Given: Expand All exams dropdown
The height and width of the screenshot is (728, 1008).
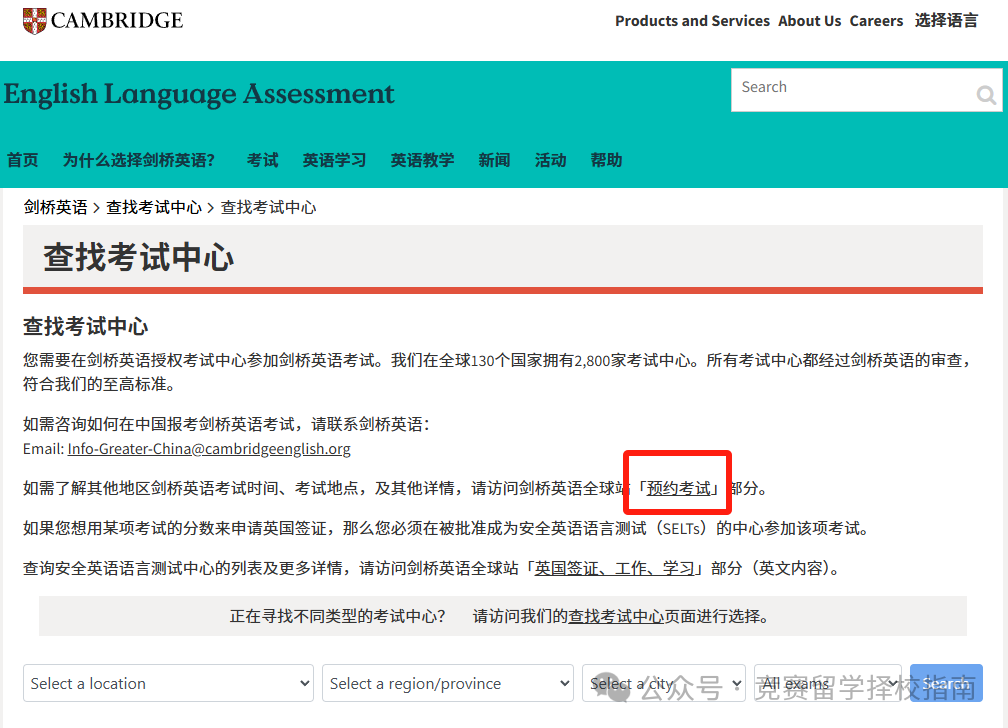Looking at the screenshot, I should (x=828, y=683).
